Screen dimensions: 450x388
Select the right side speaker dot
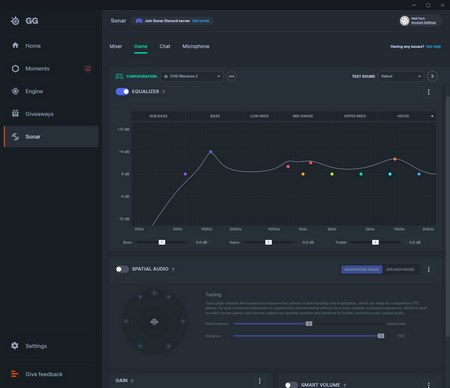[182, 322]
